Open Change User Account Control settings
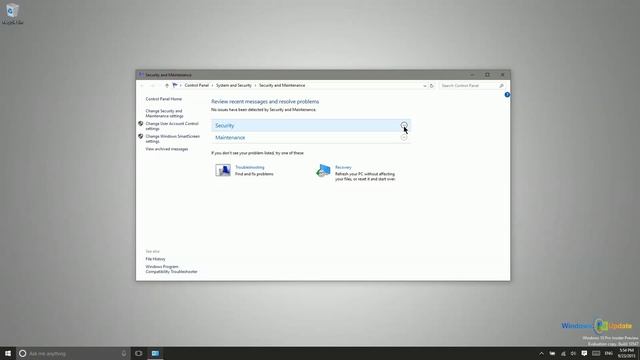Screen dimensions: 640x360 (172, 126)
